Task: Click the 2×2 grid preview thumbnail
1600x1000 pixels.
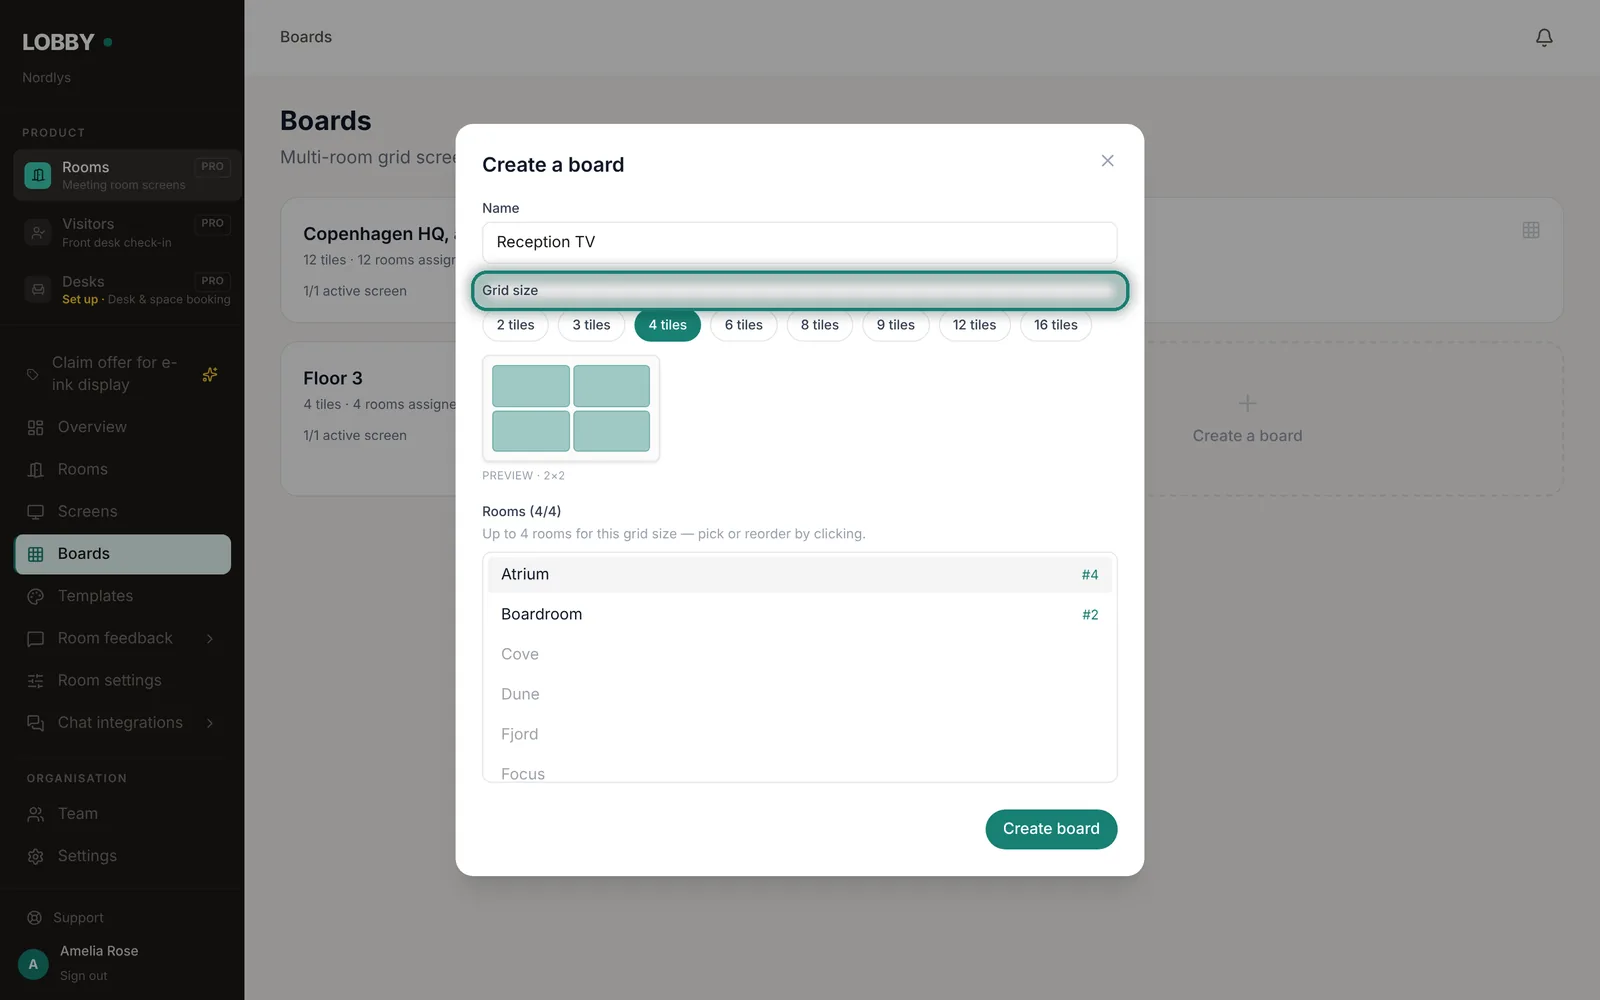Action: (571, 408)
